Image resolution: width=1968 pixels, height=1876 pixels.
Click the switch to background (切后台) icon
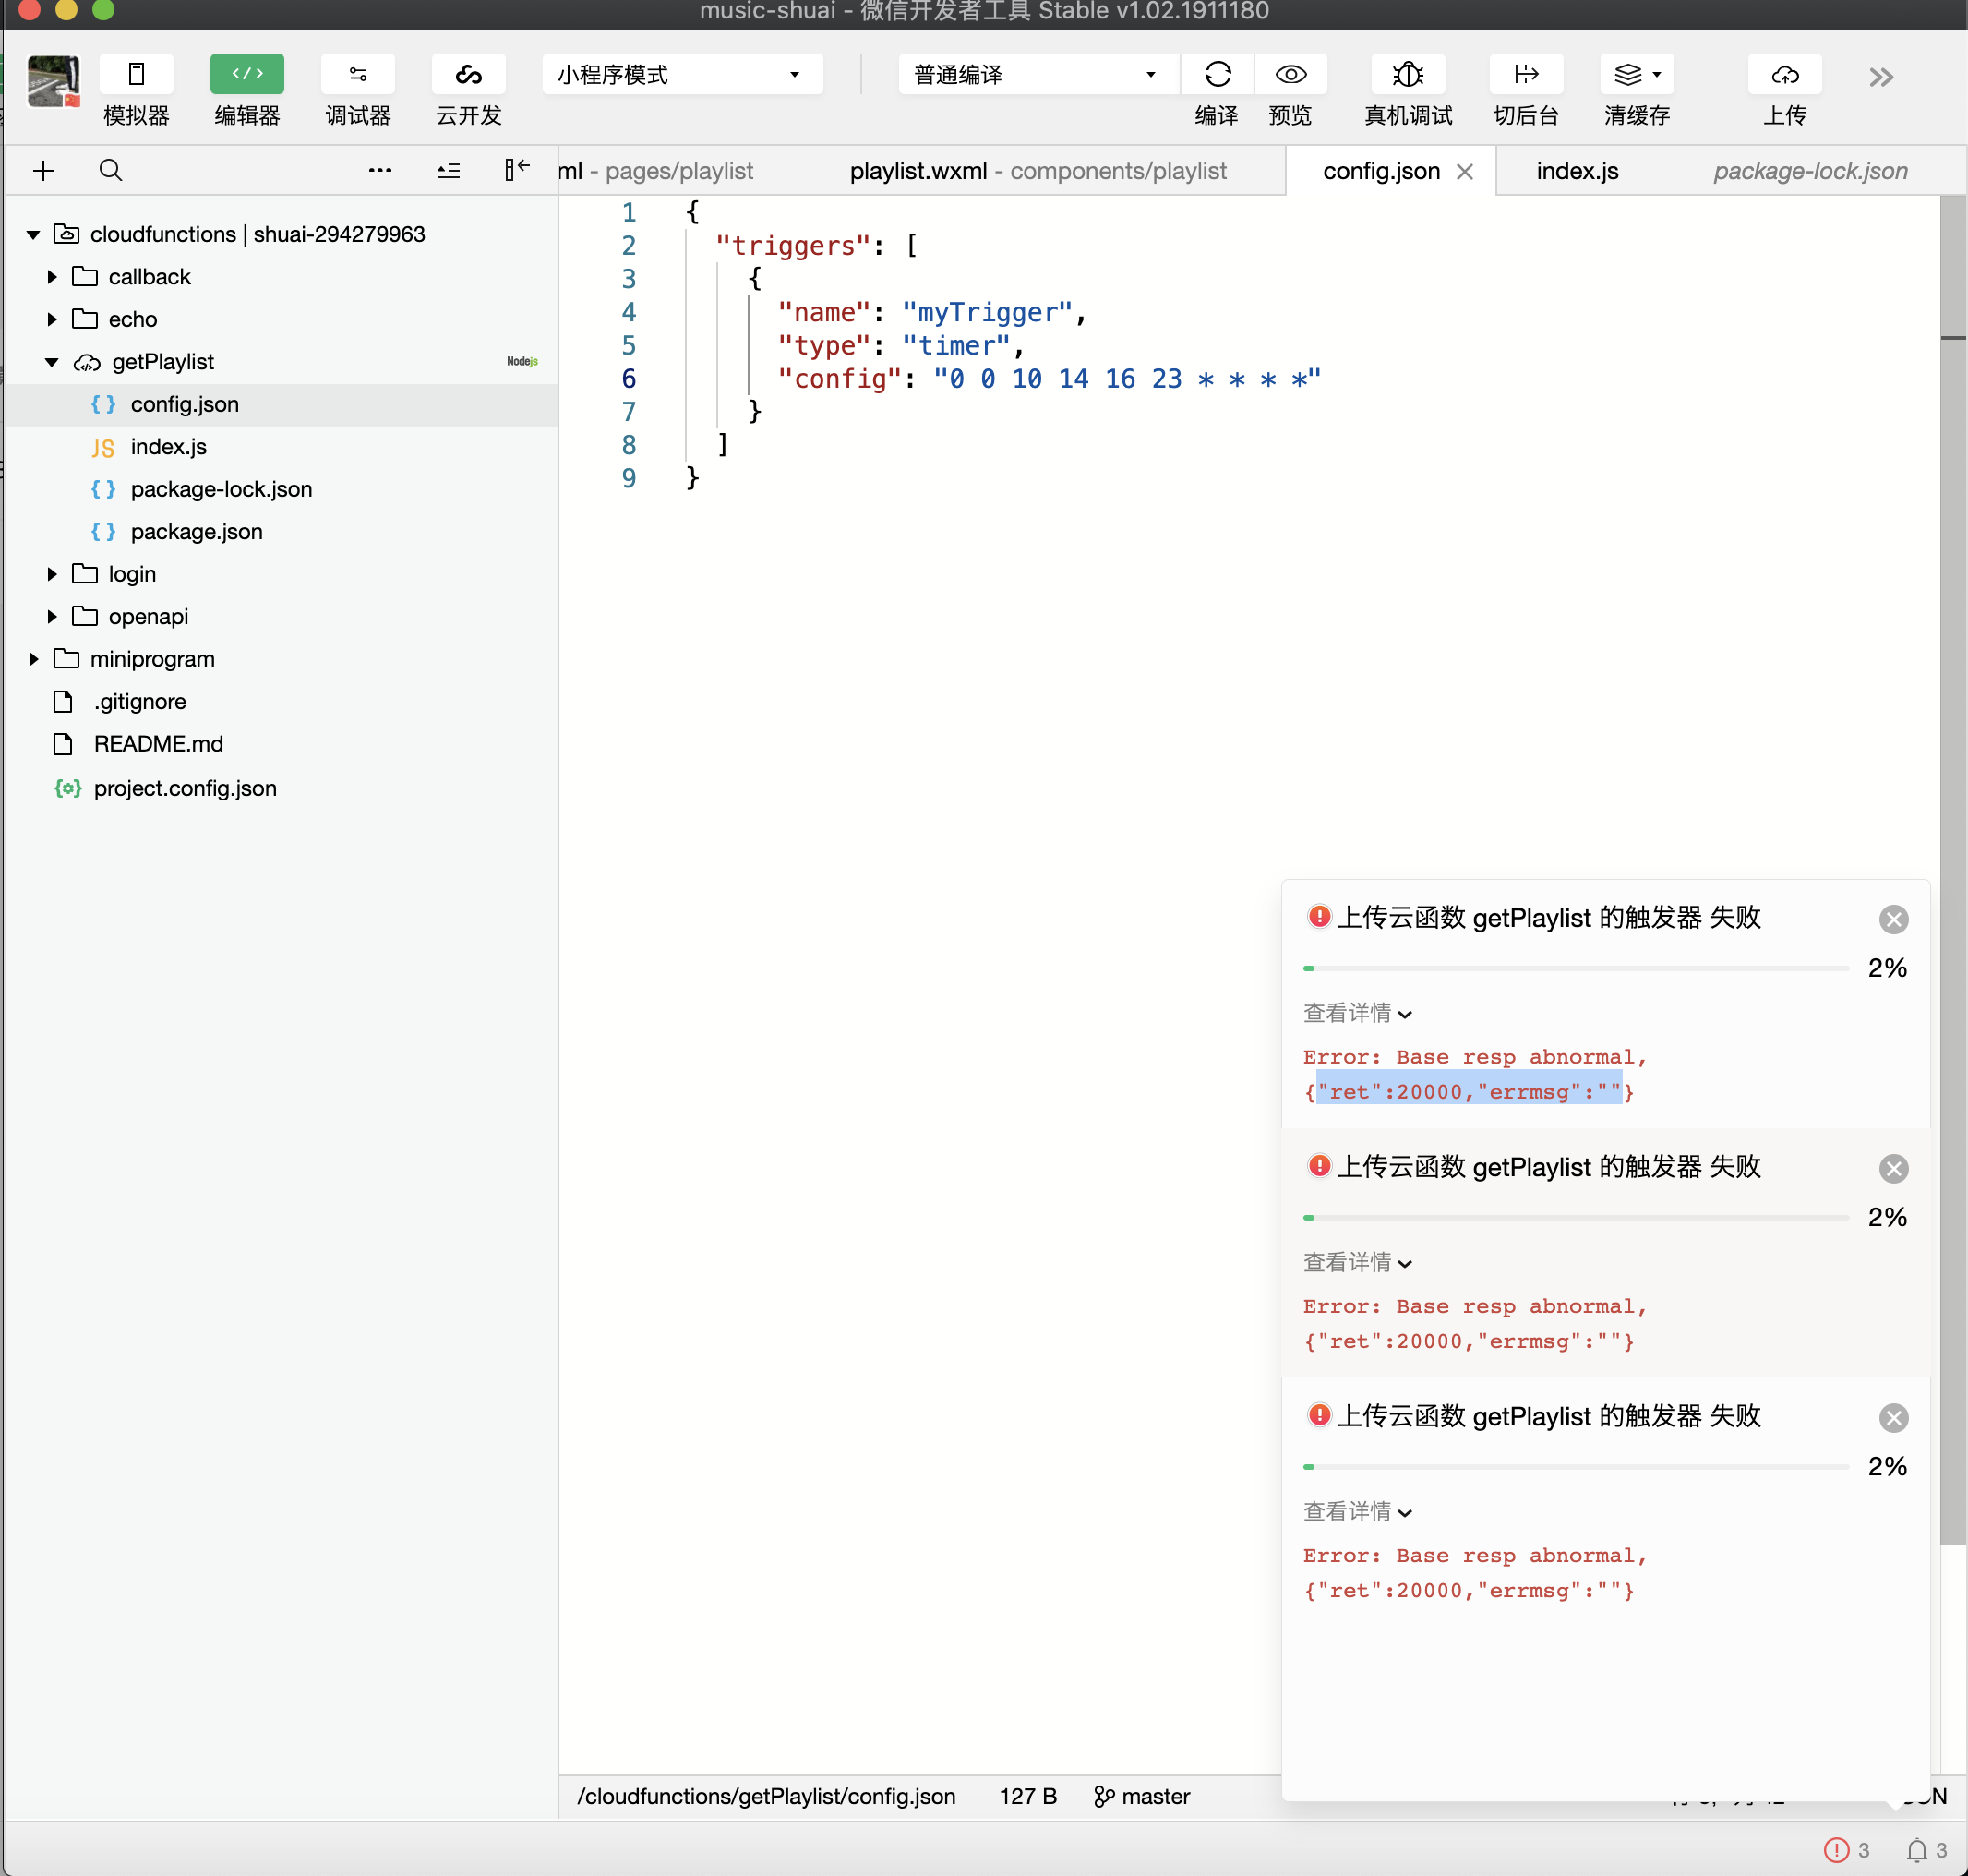(x=1526, y=74)
